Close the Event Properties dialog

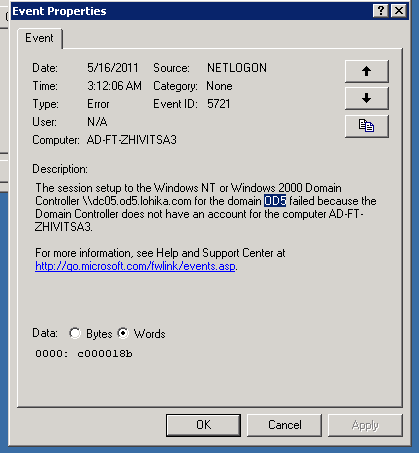399,11
